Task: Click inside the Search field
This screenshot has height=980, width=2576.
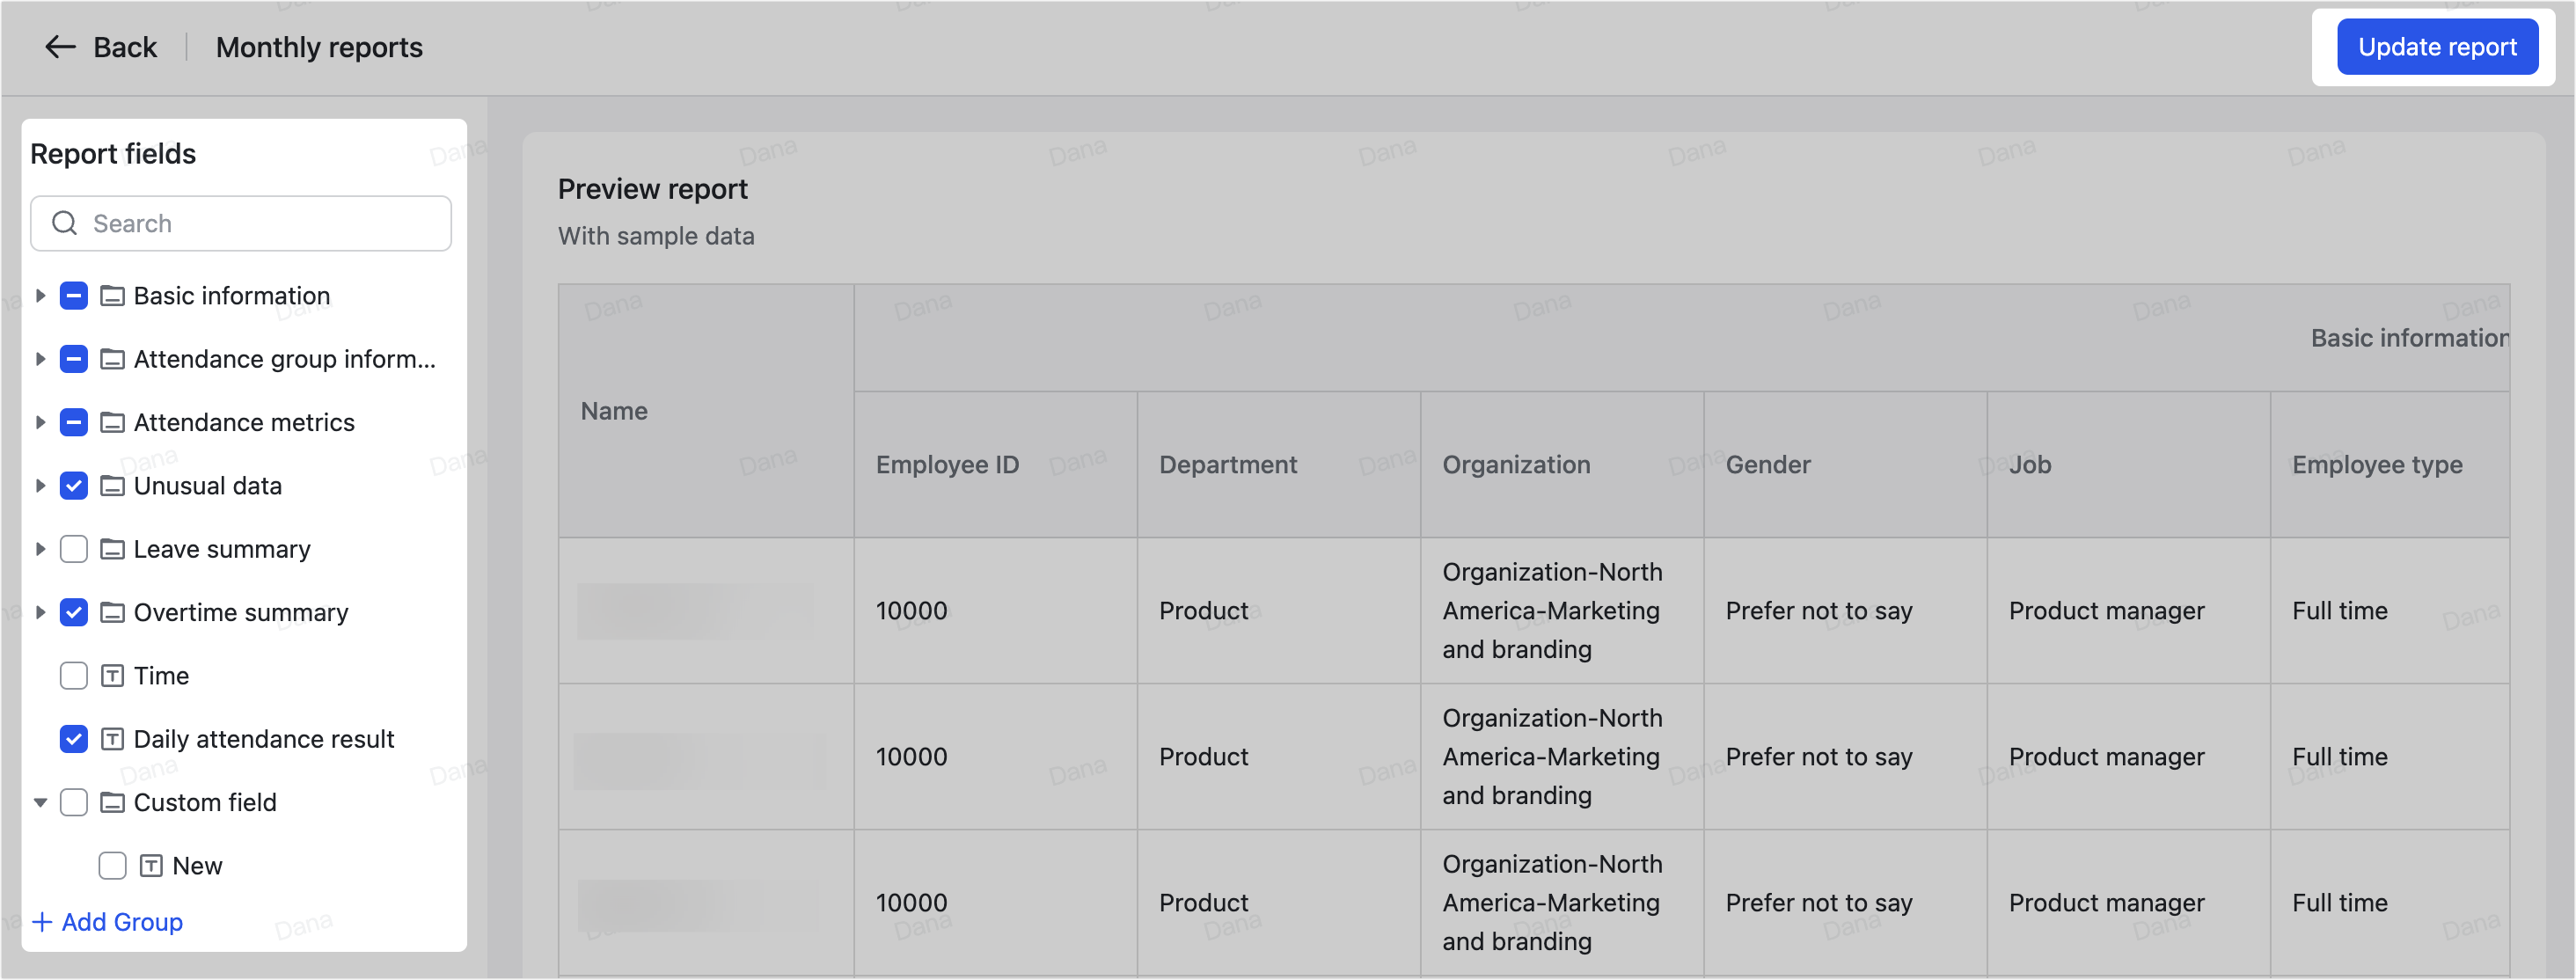Action: click(240, 223)
